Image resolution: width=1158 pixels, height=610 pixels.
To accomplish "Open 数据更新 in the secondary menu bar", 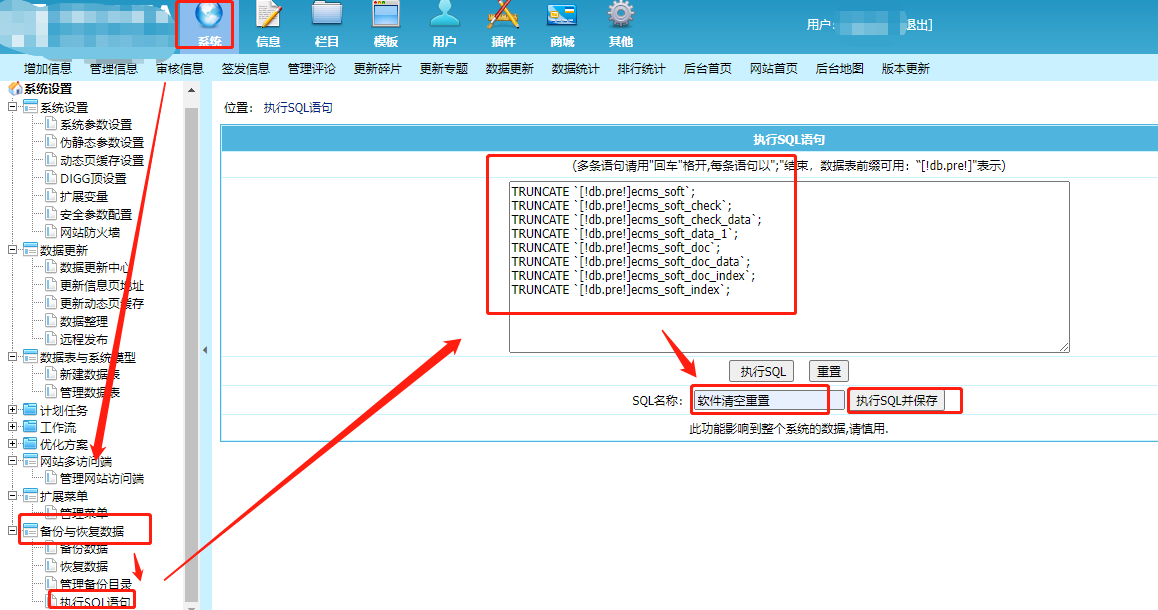I will 509,69.
